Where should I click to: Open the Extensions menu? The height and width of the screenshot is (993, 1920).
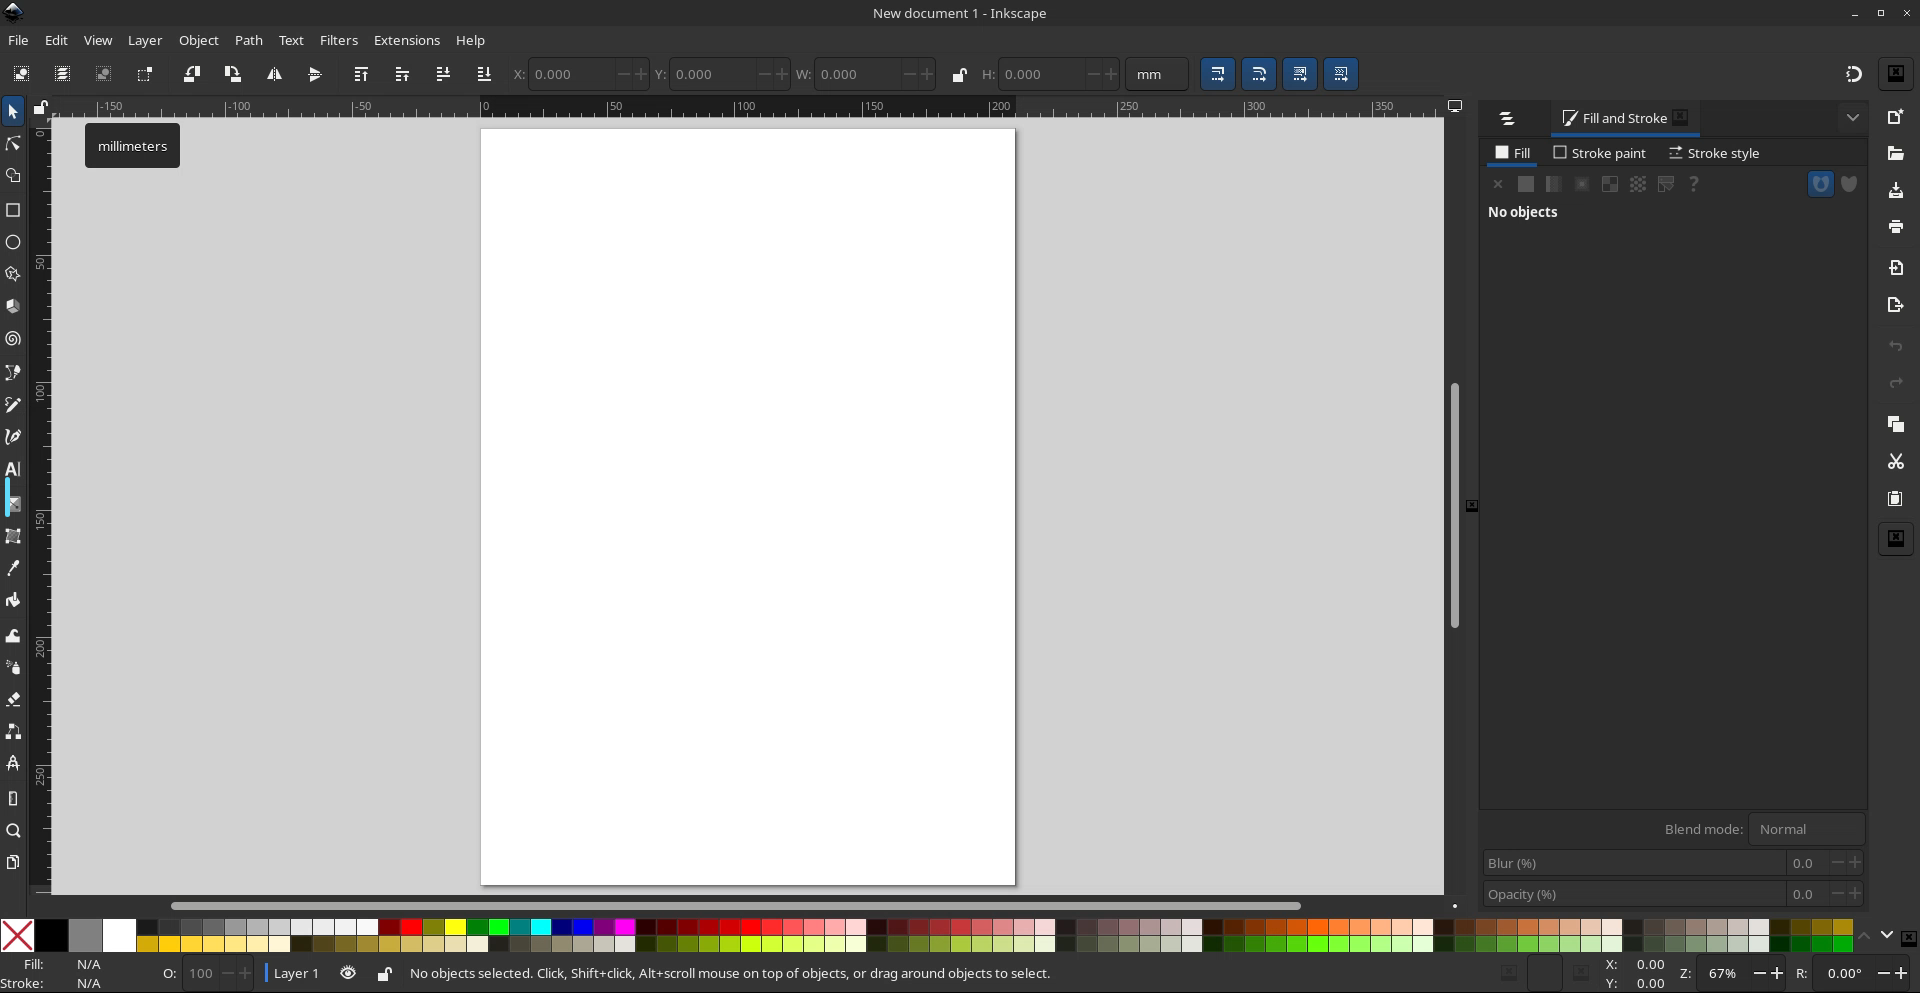[x=406, y=40]
